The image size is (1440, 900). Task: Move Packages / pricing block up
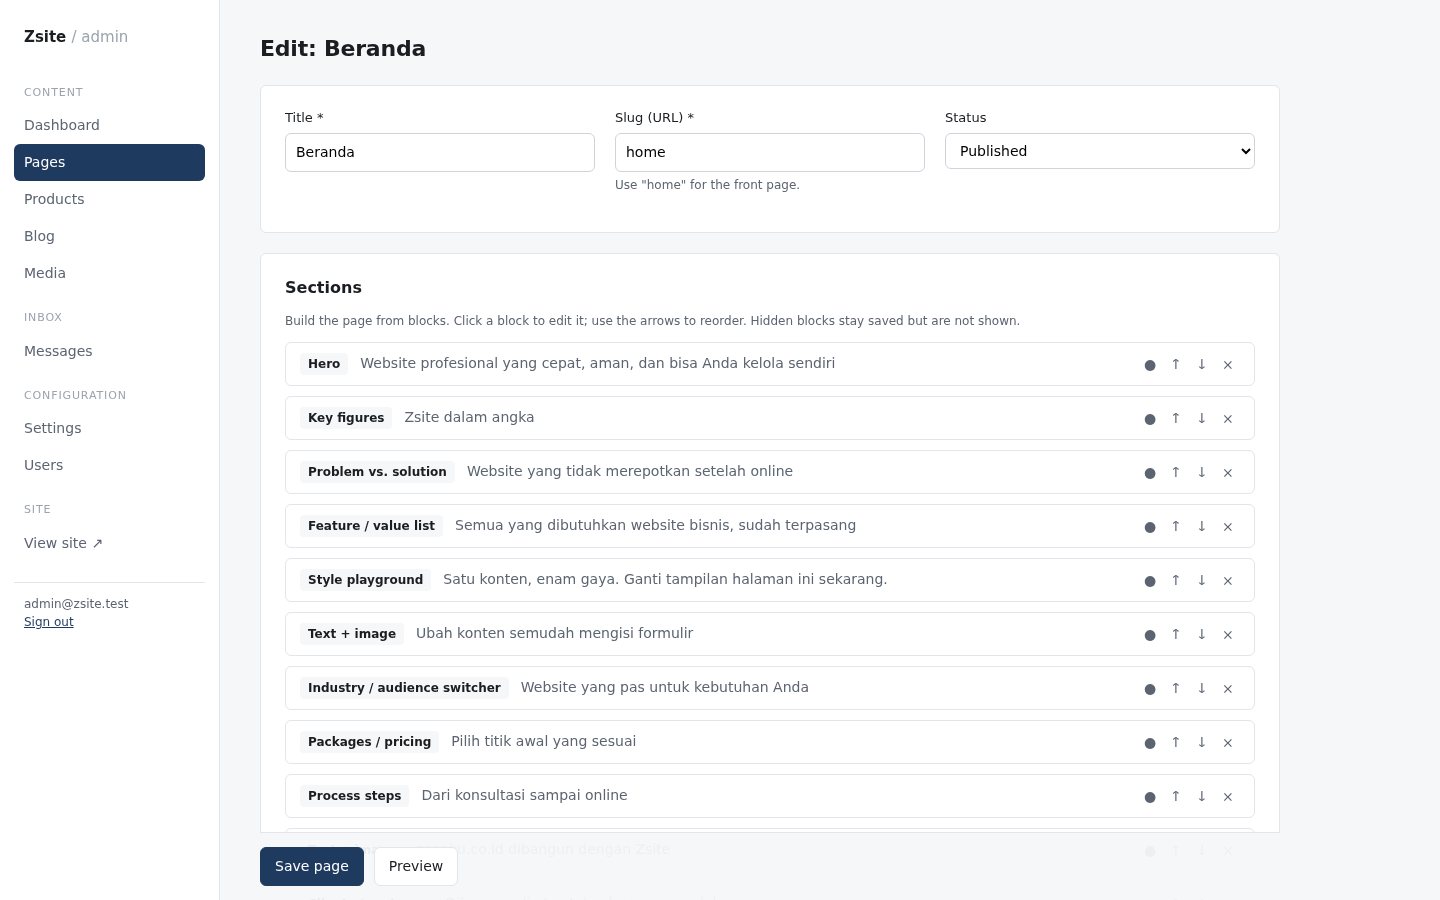pos(1176,742)
